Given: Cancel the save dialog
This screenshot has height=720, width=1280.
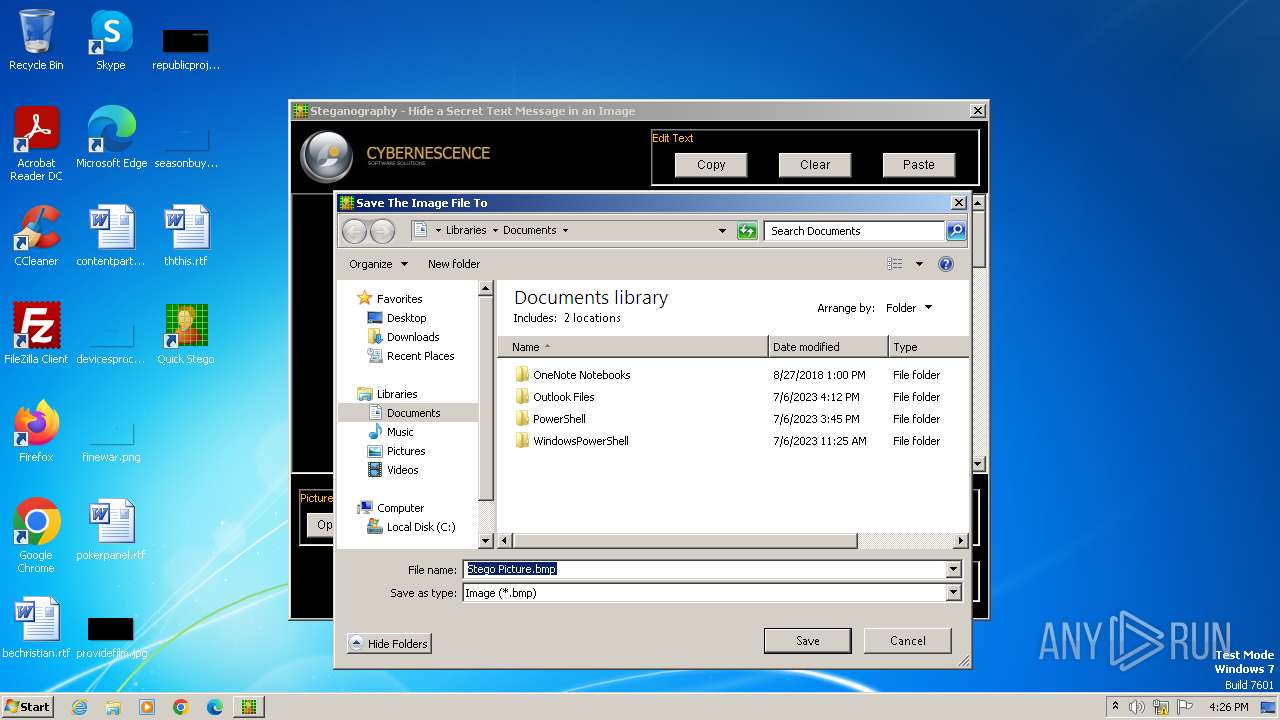Looking at the screenshot, I should (x=907, y=641).
